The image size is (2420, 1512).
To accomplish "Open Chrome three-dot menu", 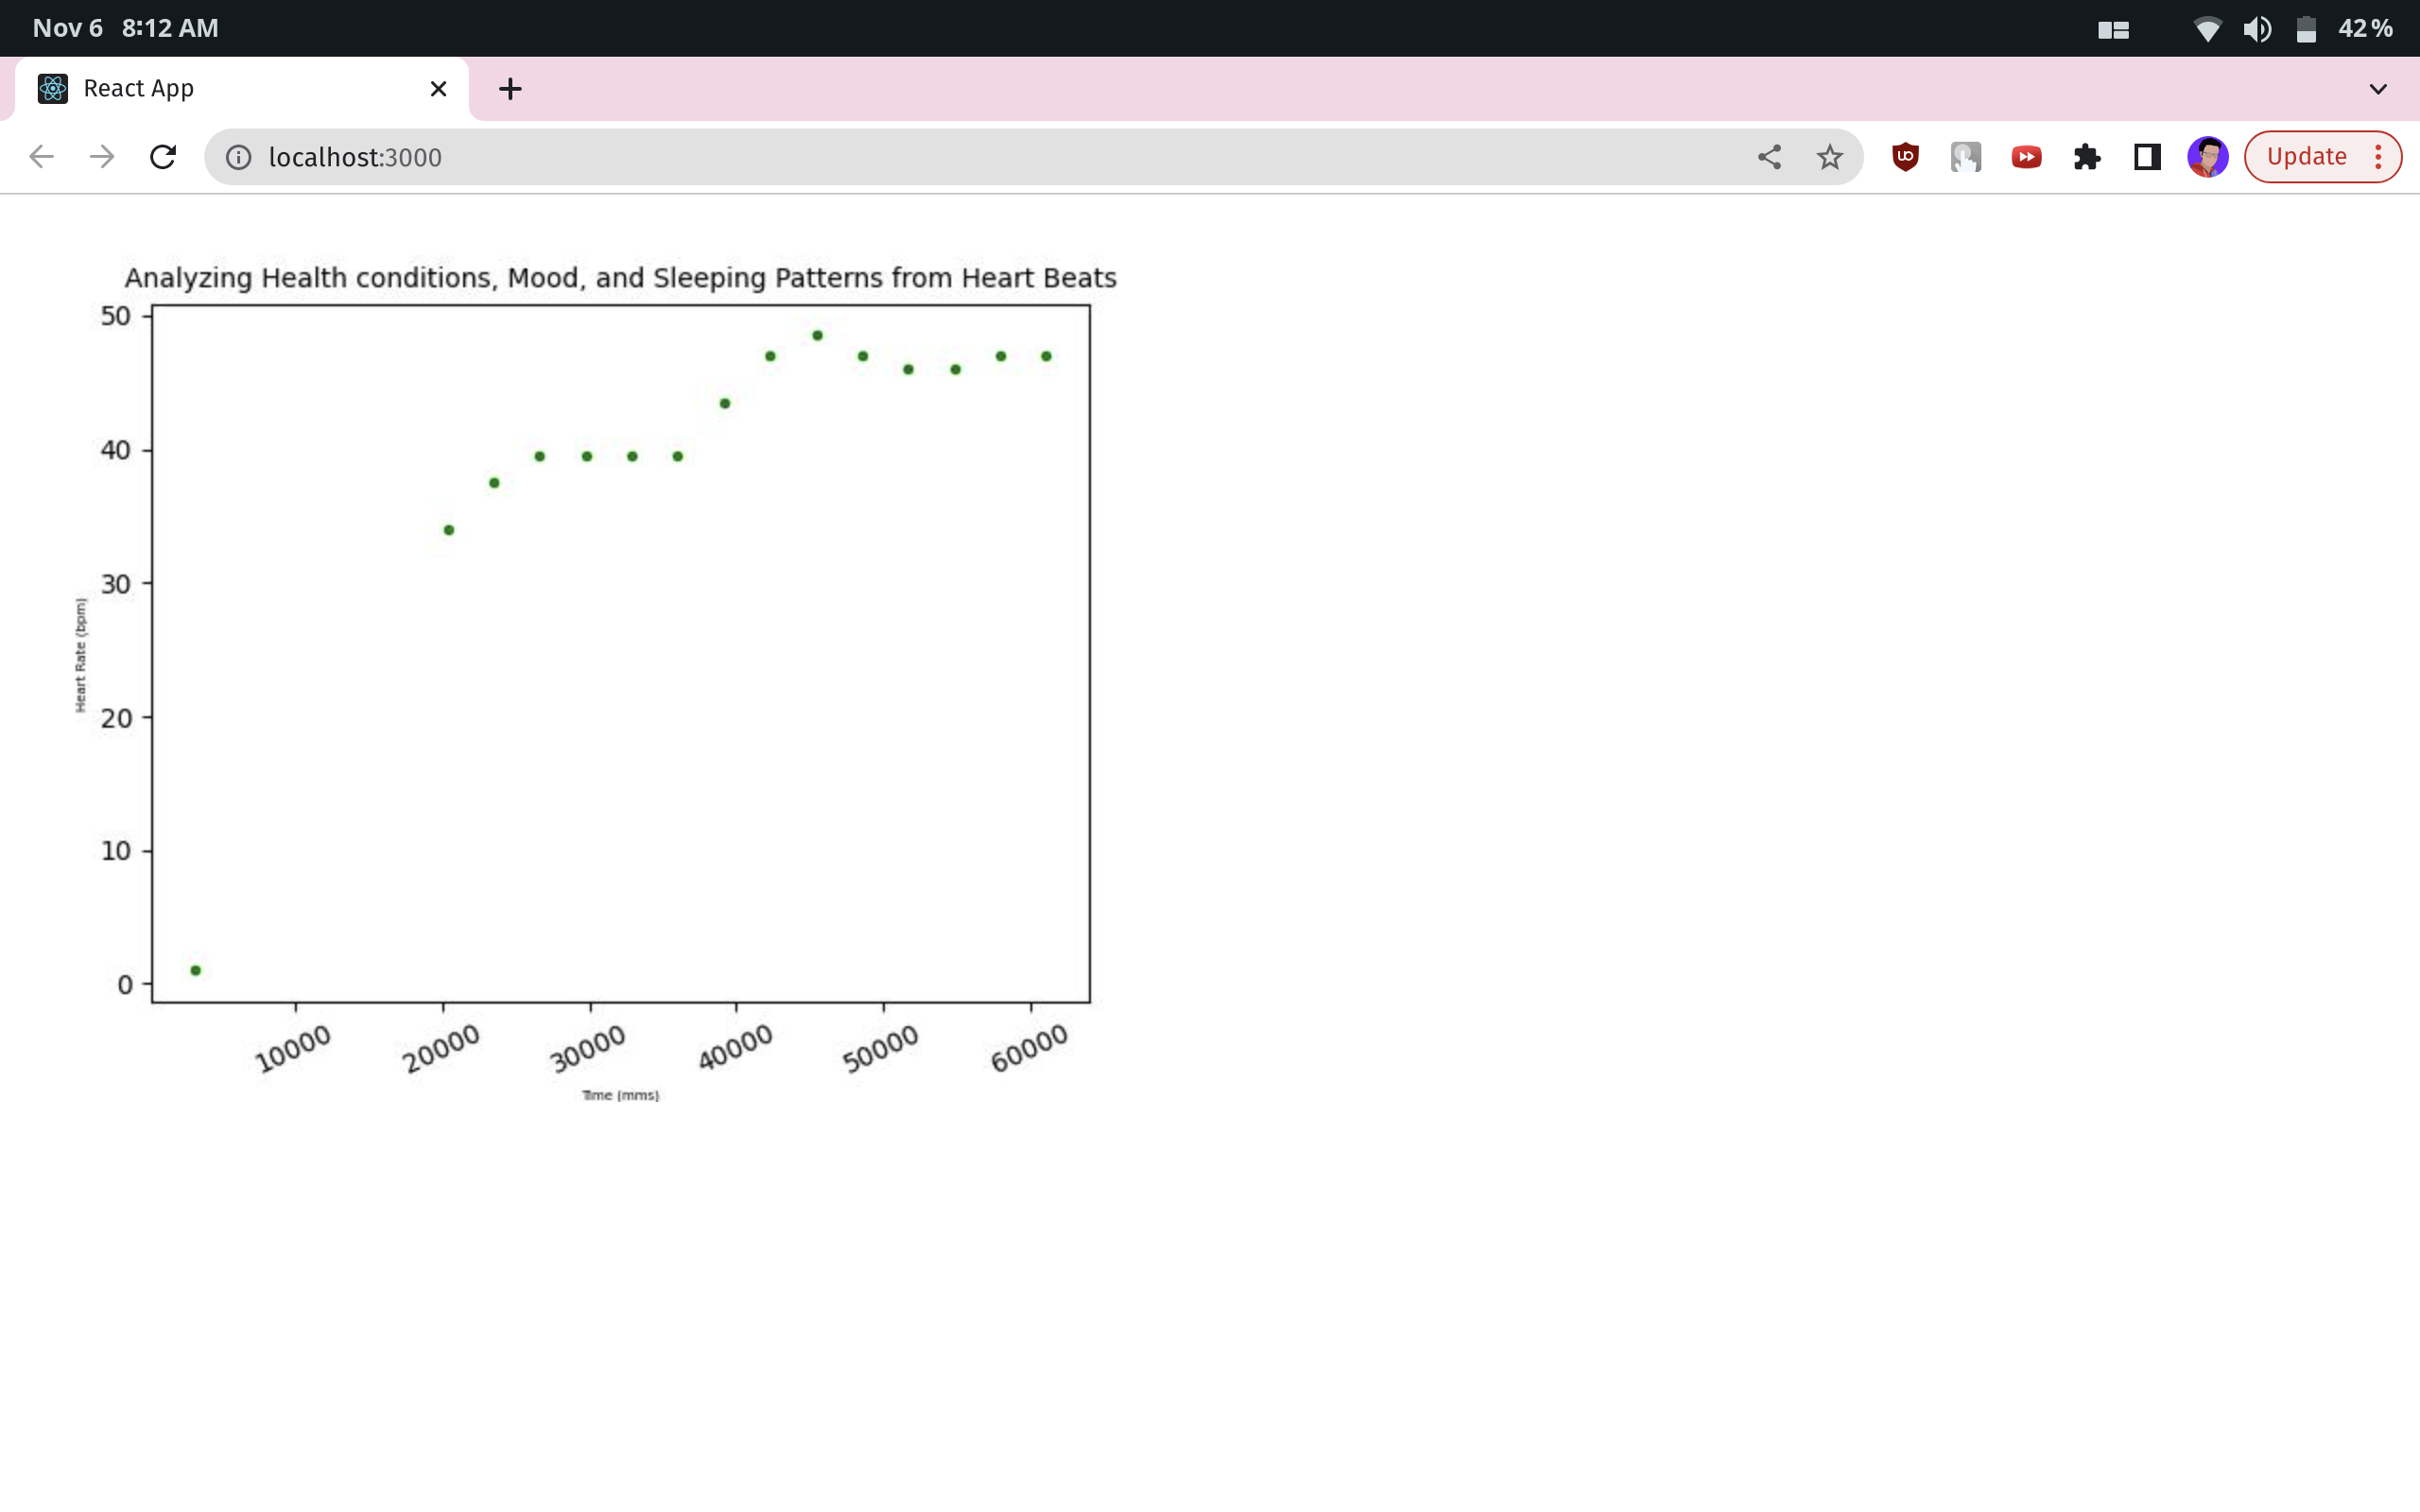I will pos(2378,157).
